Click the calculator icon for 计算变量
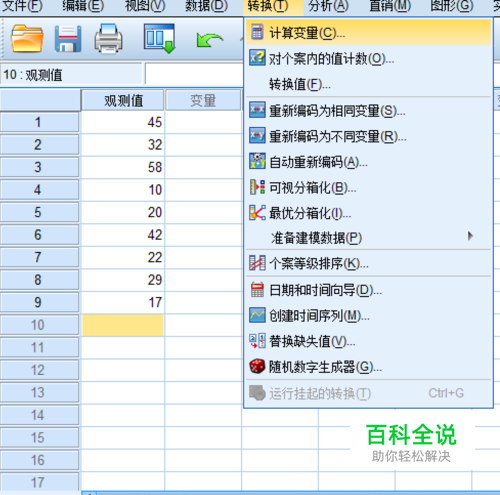The height and width of the screenshot is (495, 500). tap(257, 32)
